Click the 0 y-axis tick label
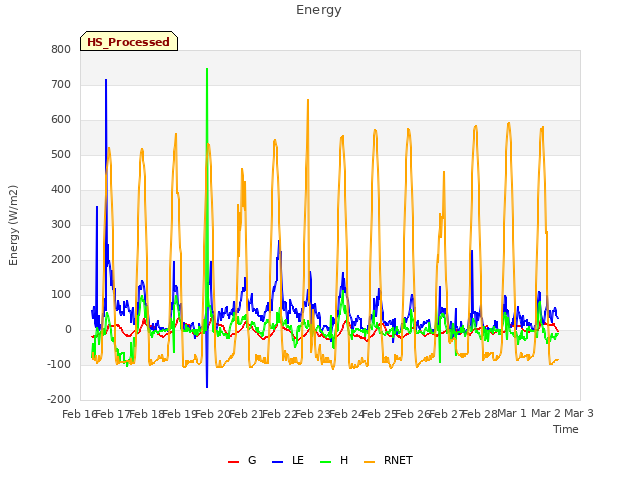640x480 pixels. coord(68,330)
